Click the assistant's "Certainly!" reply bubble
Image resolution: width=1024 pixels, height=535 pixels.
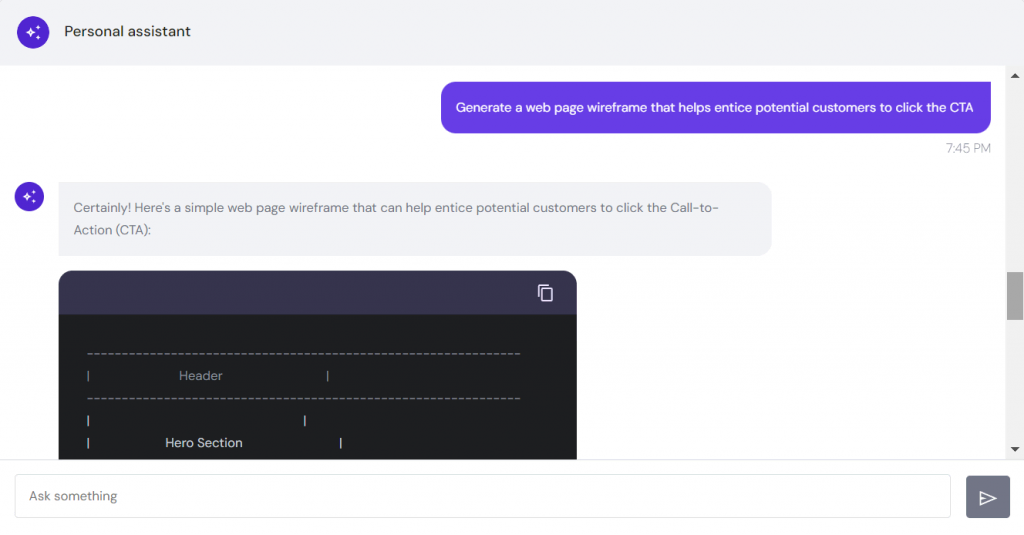(x=414, y=218)
